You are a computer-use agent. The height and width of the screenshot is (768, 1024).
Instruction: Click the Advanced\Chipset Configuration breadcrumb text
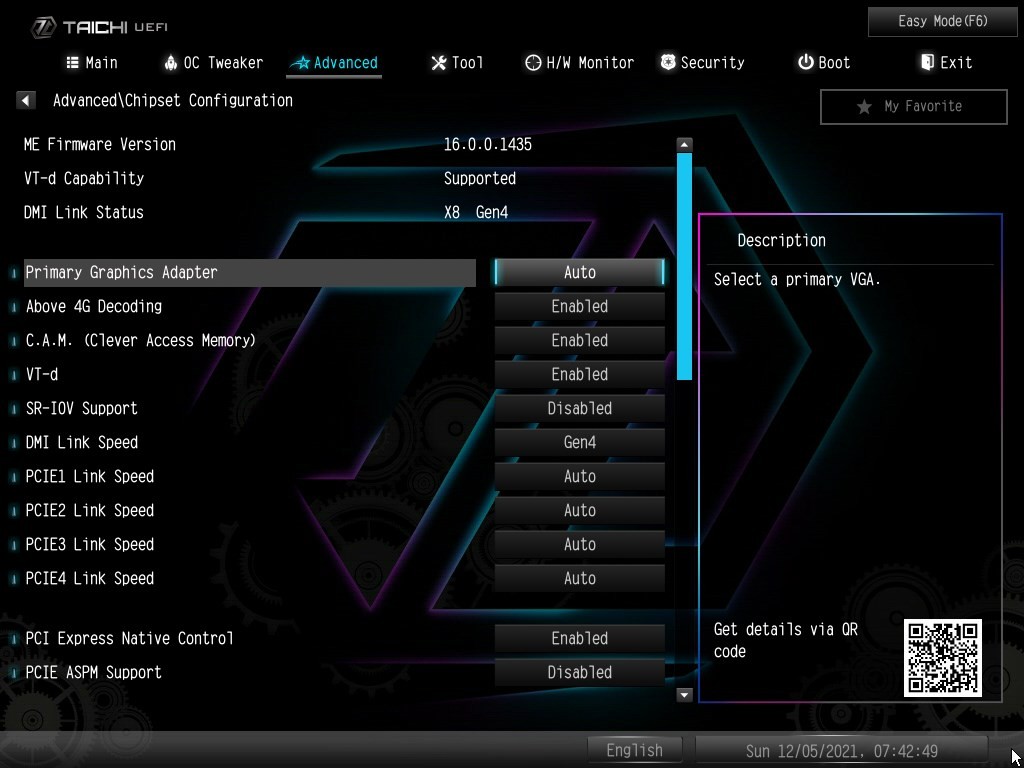[173, 101]
